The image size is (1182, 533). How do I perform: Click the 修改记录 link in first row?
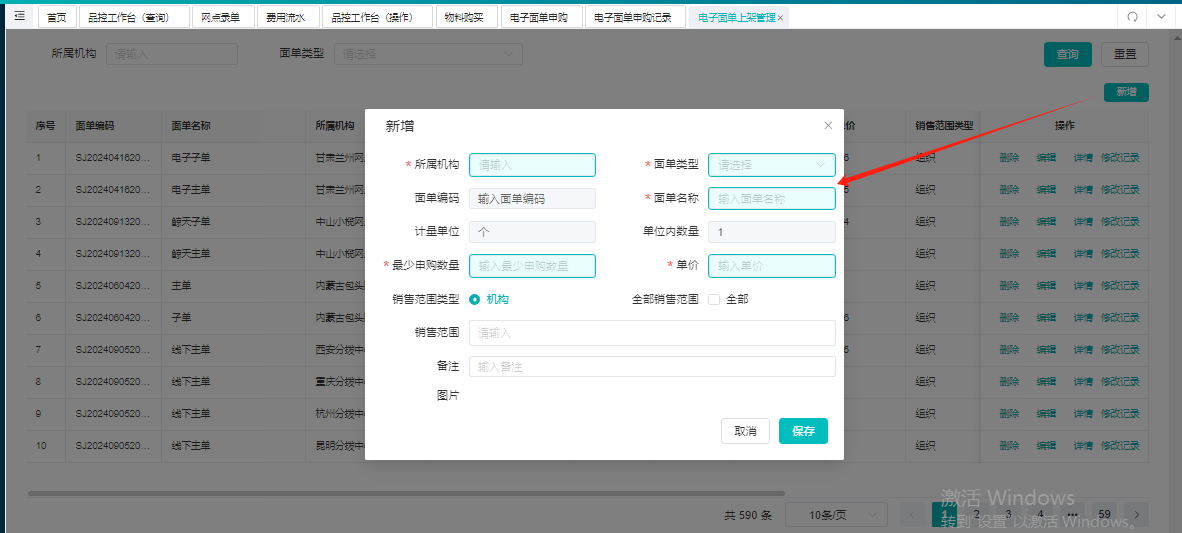[1120, 158]
